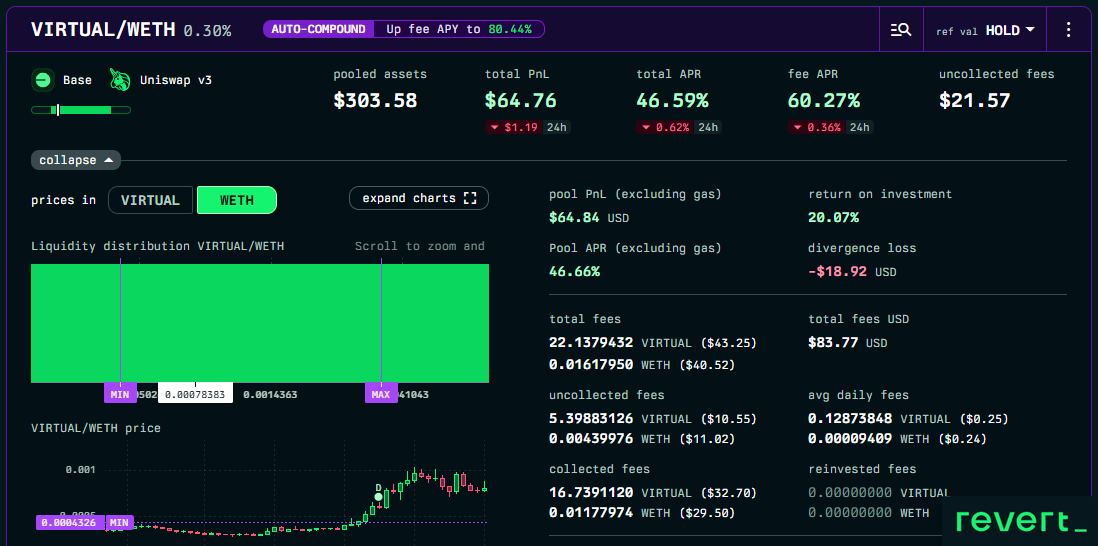Click total fees 0.01617950 WETH
1098x546 pixels.
pos(642,364)
